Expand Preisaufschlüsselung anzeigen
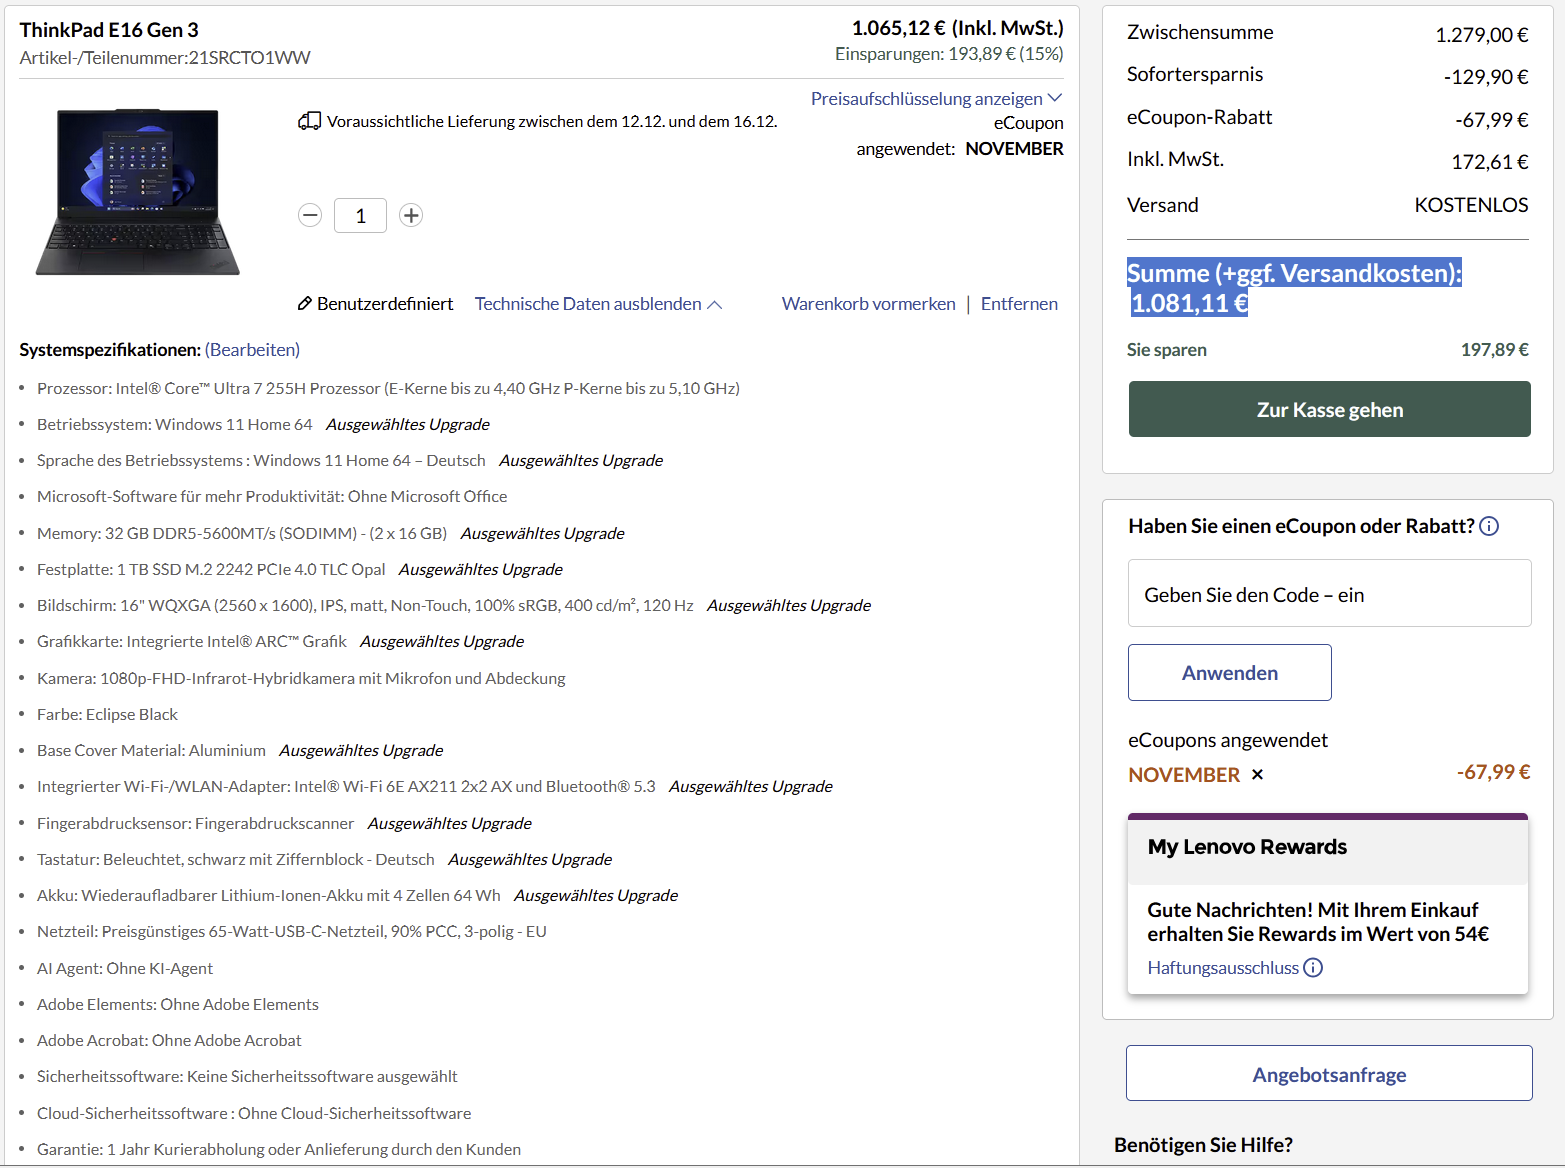 pos(936,98)
